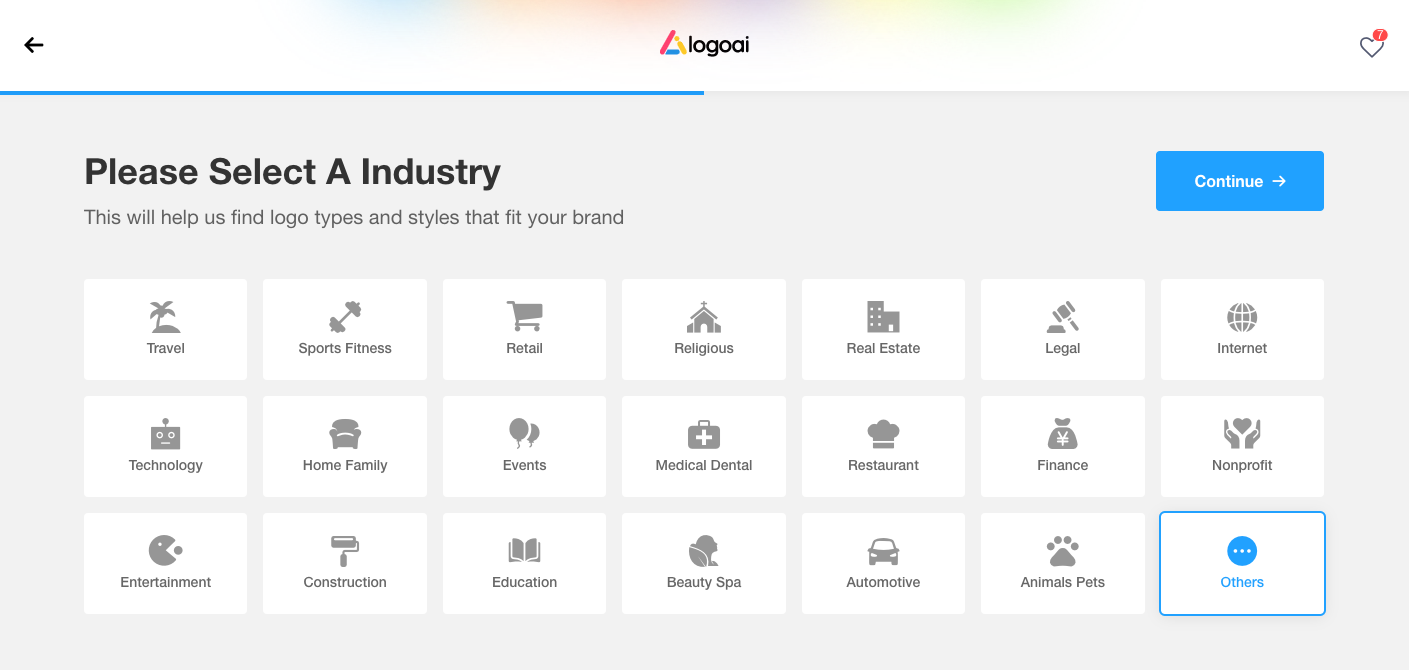This screenshot has width=1409, height=670.
Task: Choose the Real Estate tile
Action: [x=883, y=329]
